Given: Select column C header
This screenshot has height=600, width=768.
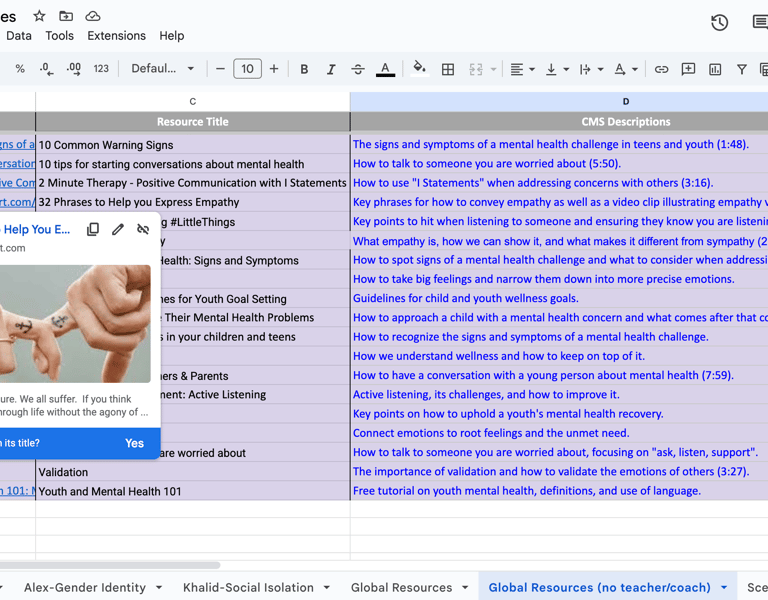Looking at the screenshot, I should tap(192, 101).
